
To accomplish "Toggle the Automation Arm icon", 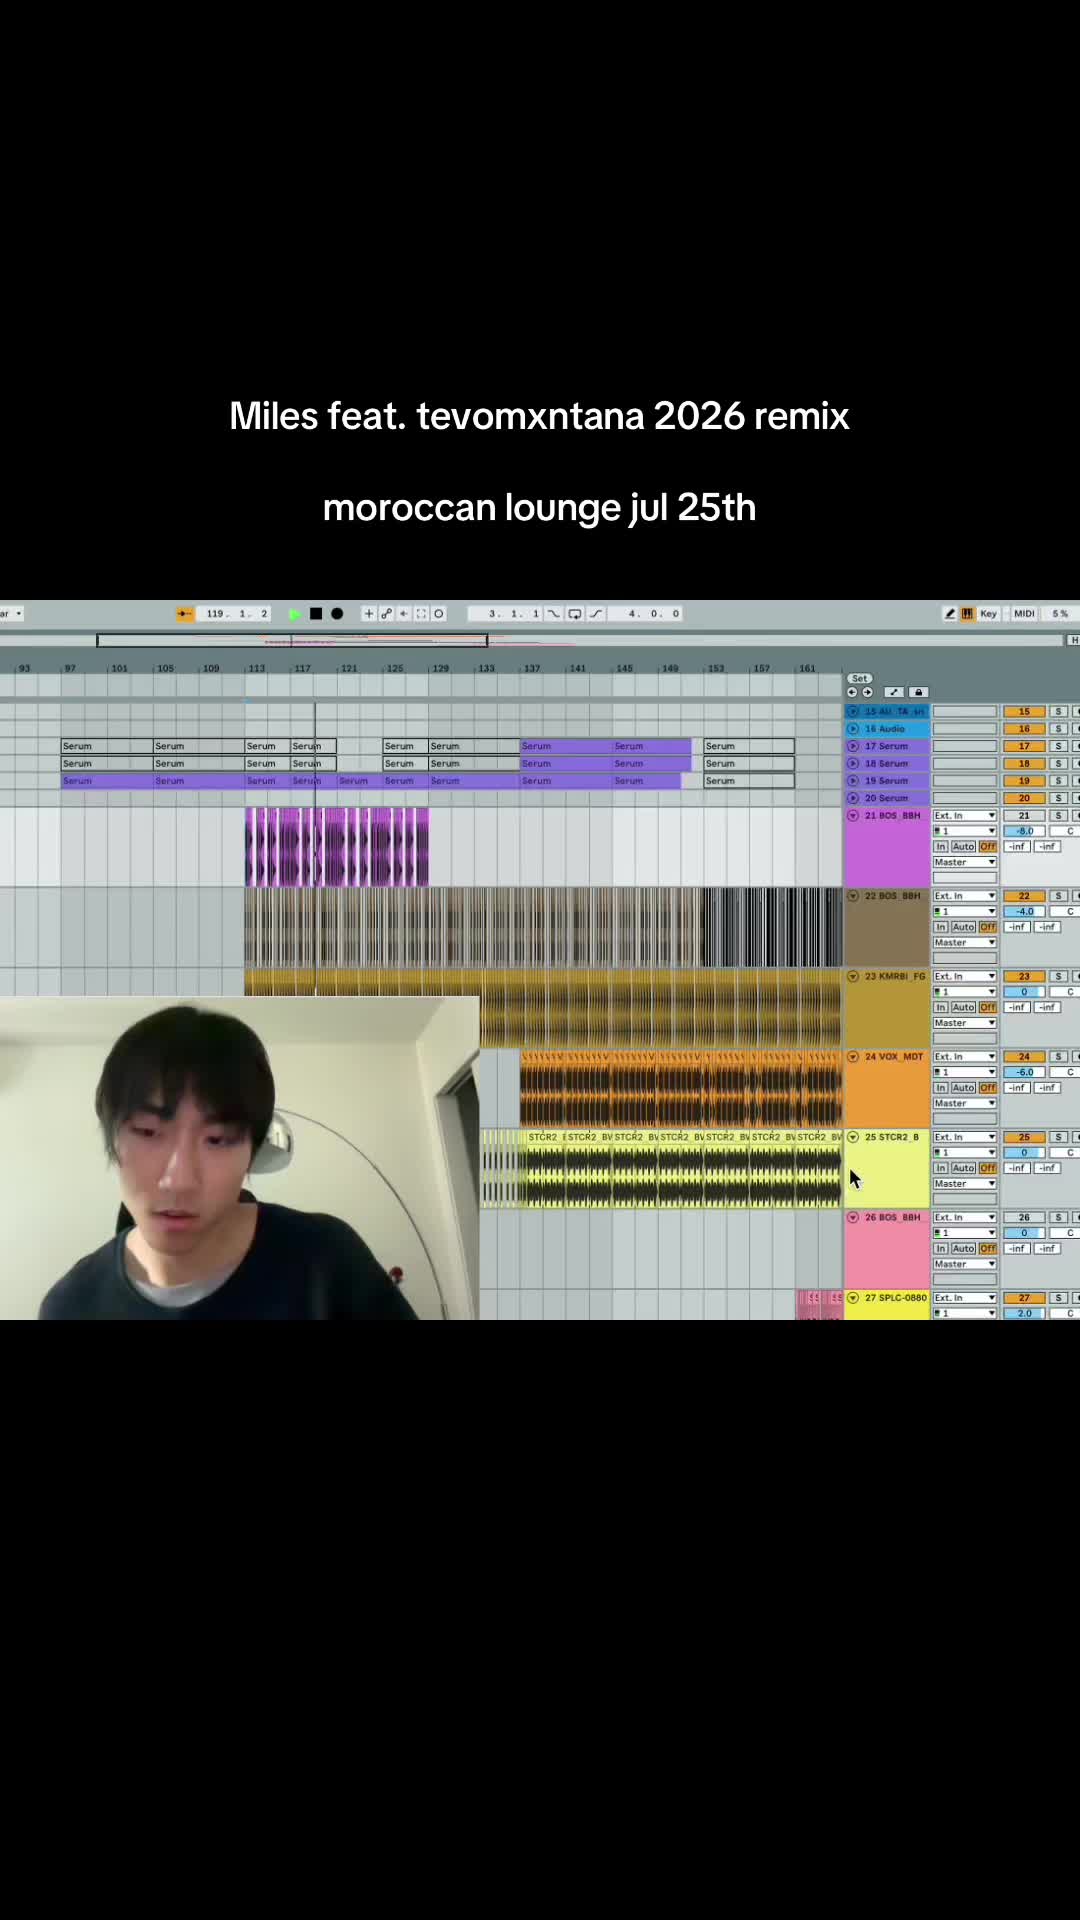I will pyautogui.click(x=386, y=614).
